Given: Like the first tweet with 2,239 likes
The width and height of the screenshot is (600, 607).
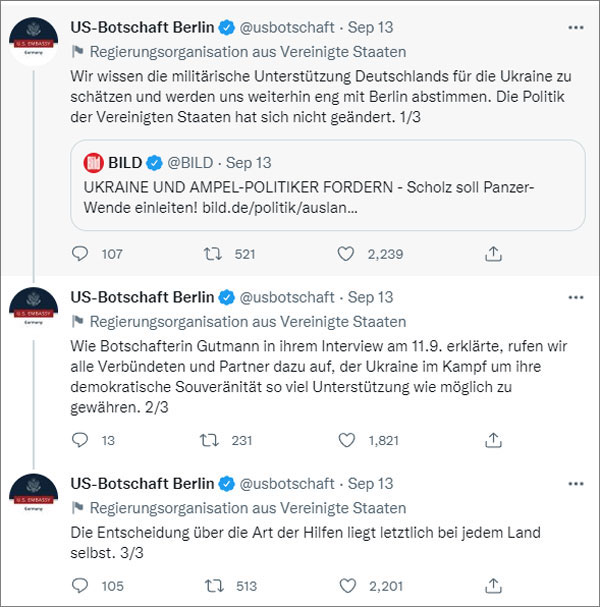Looking at the screenshot, I should [x=346, y=254].
